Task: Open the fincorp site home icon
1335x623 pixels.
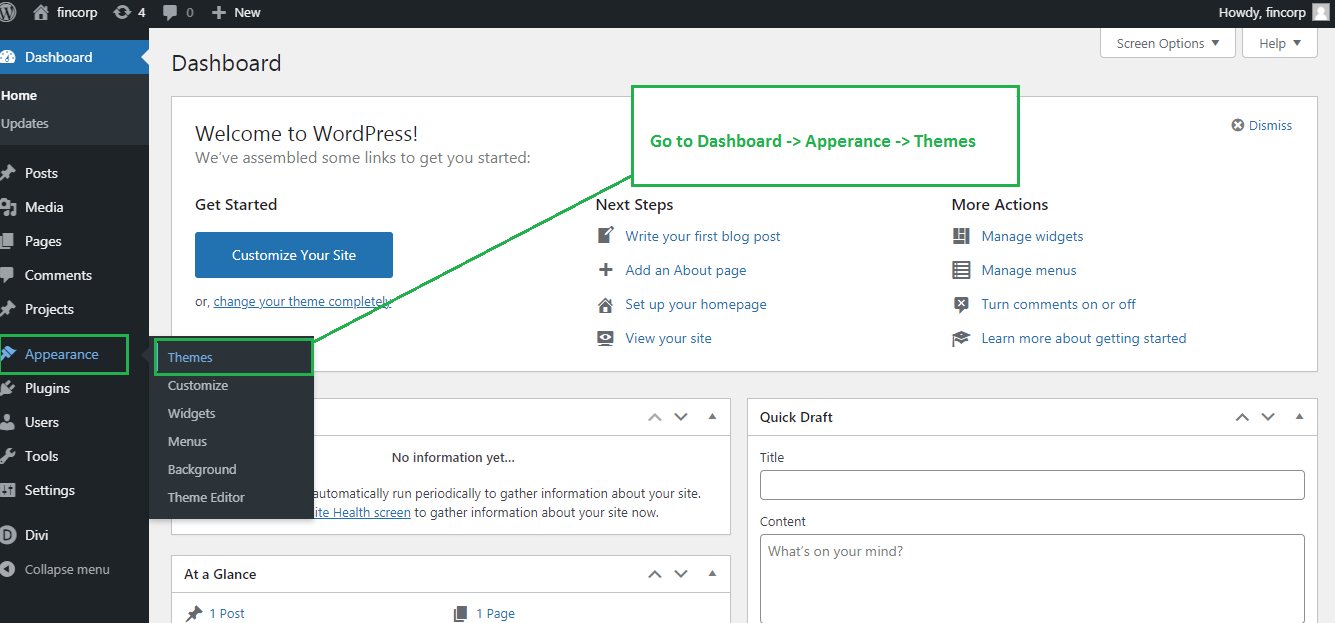Action: pyautogui.click(x=41, y=13)
